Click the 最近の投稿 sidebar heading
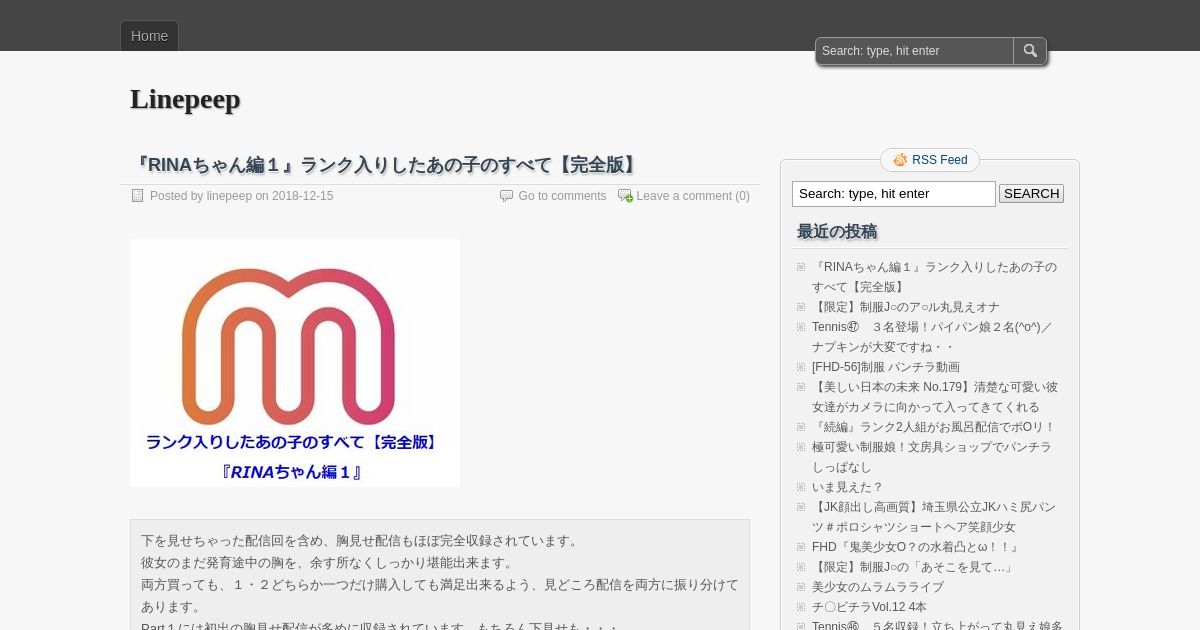1200x630 pixels. (837, 232)
